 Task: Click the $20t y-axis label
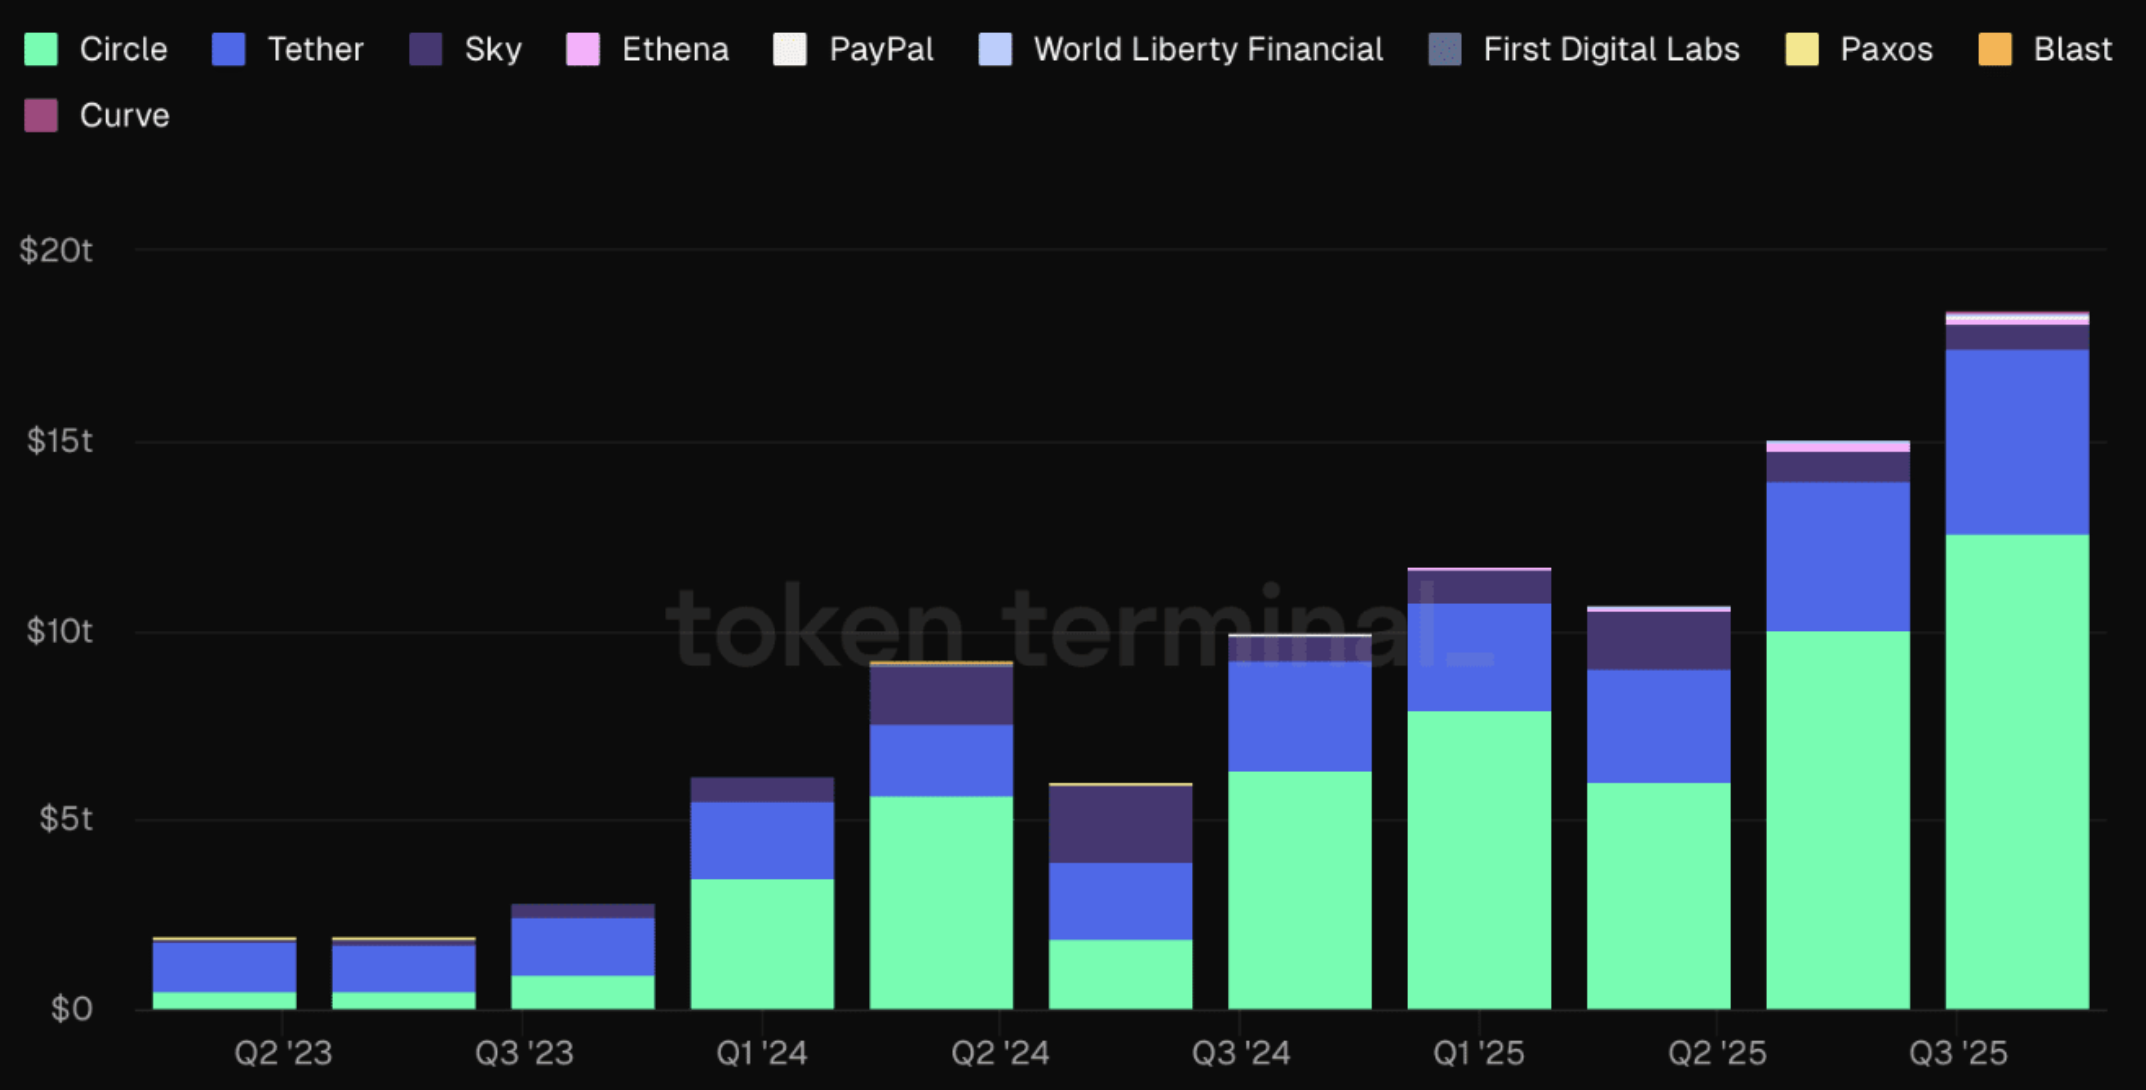(x=56, y=250)
